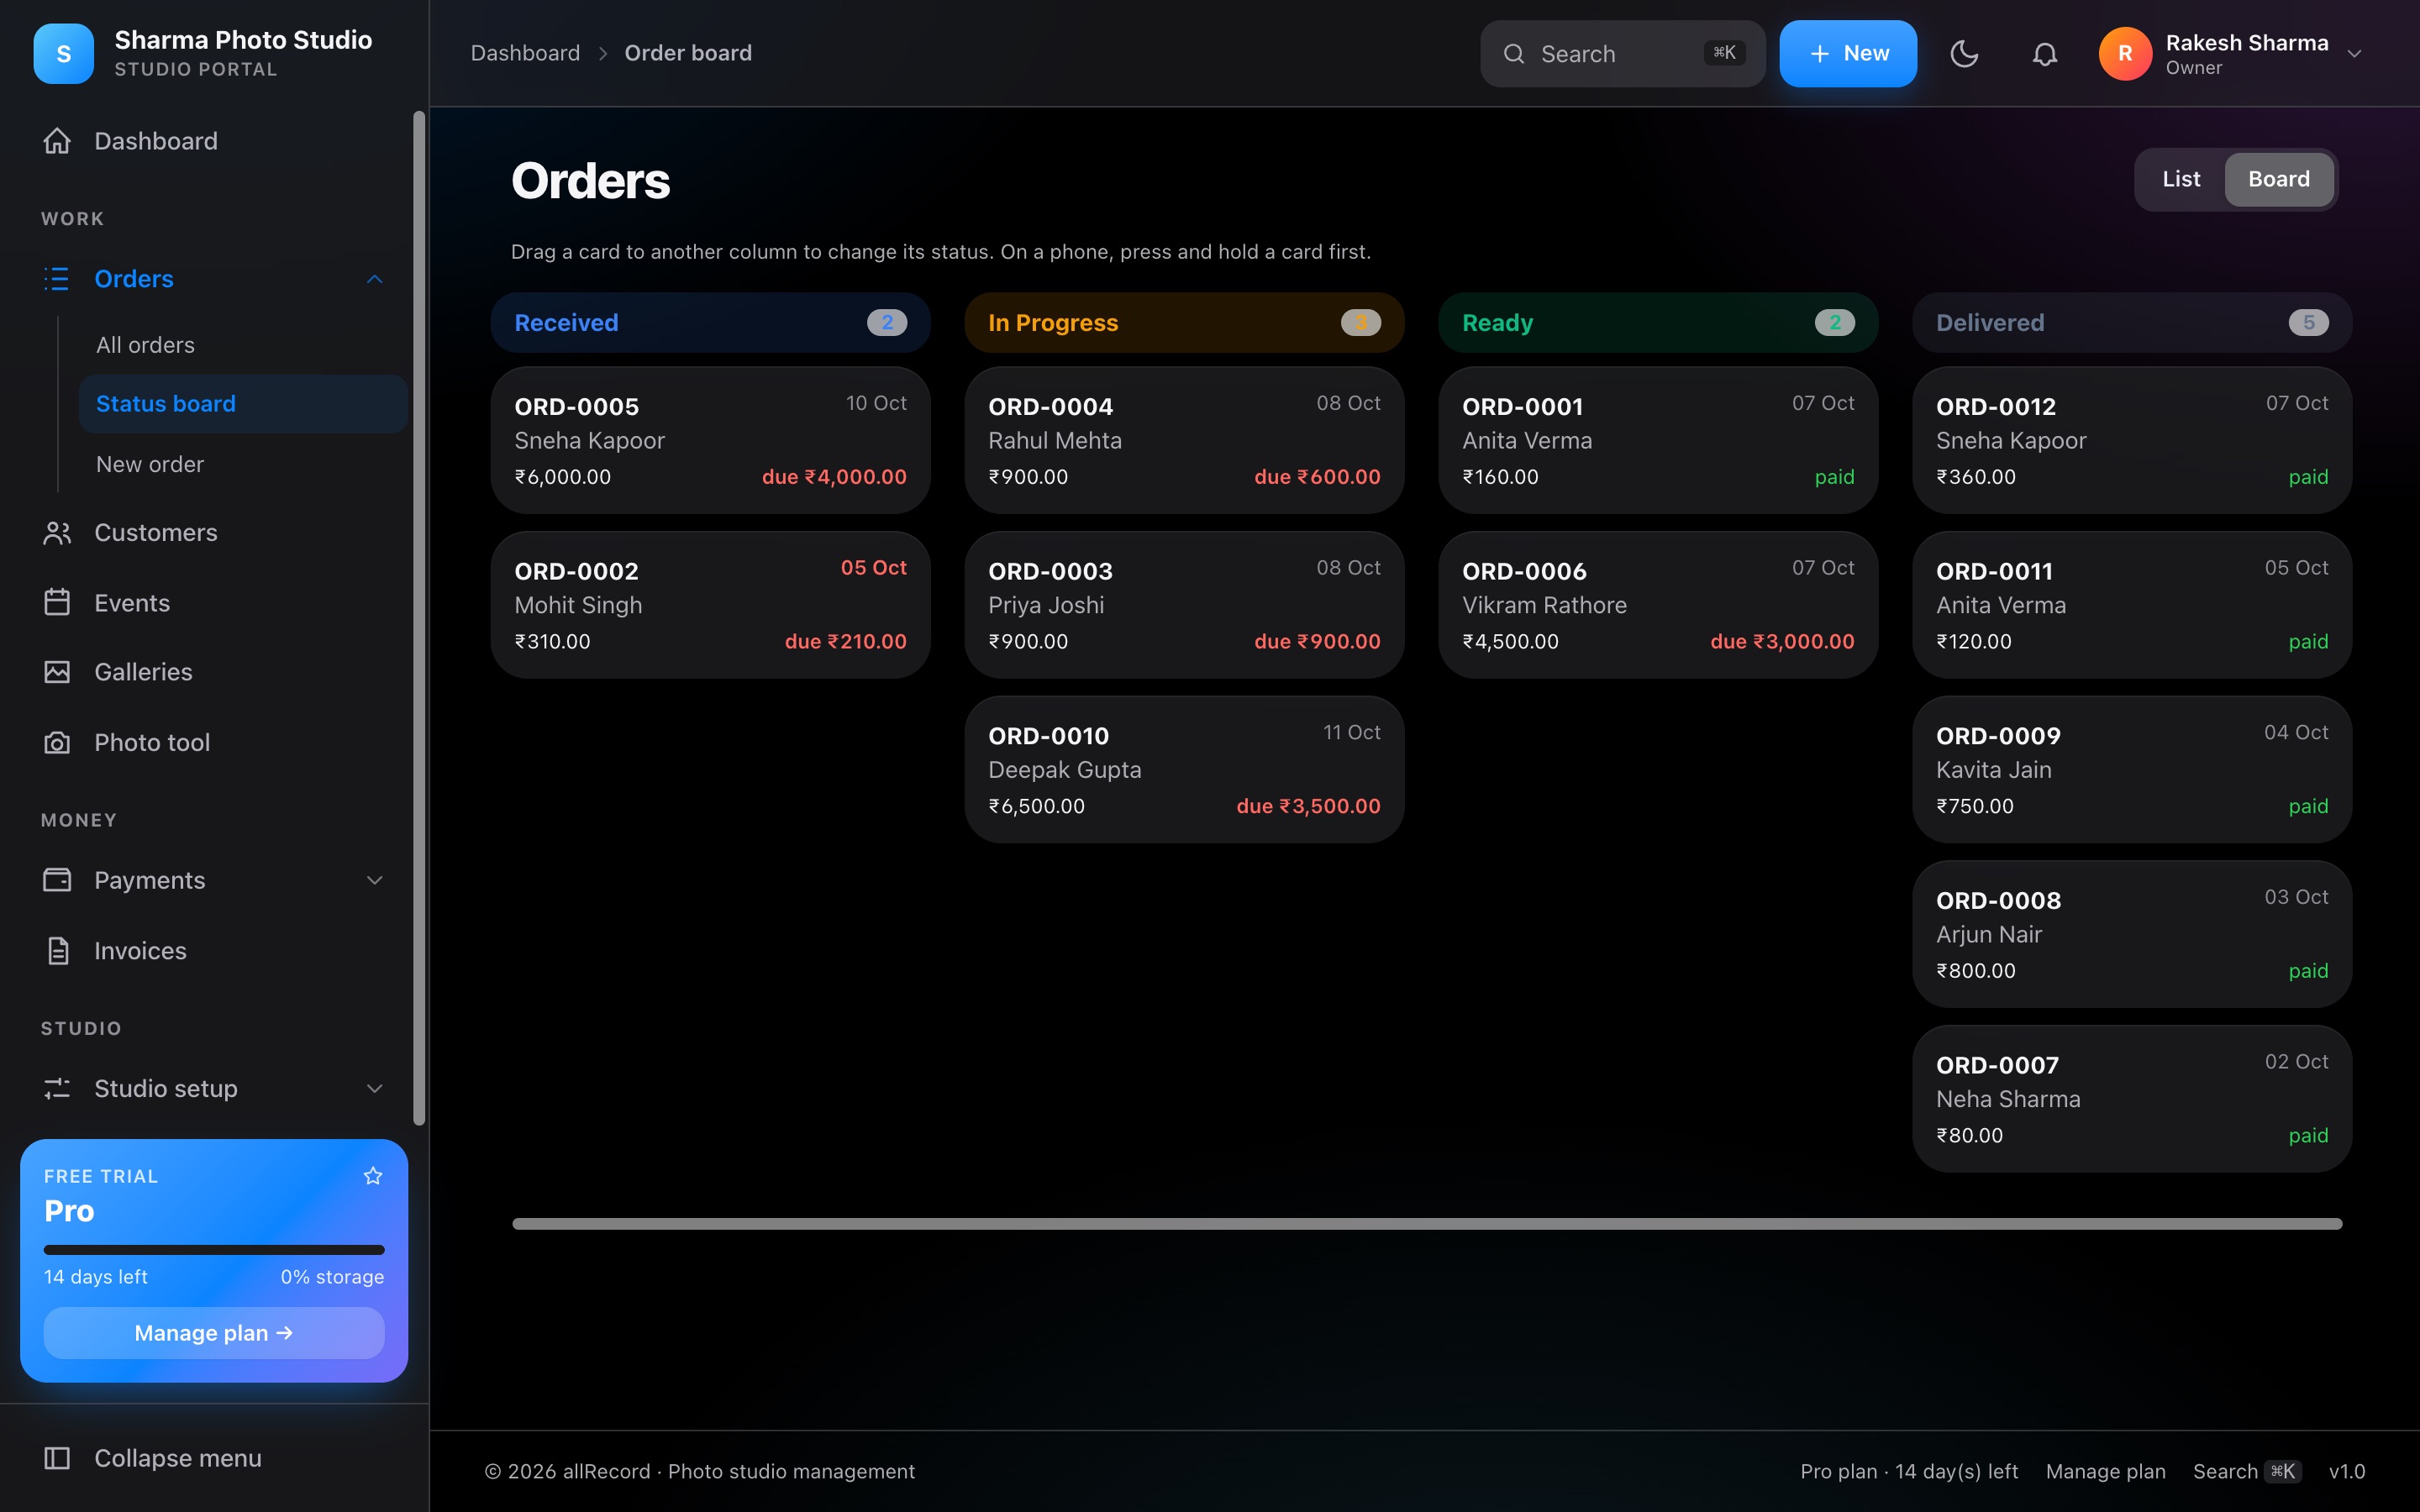
Task: Click the Studio setup sliders icon
Action: click(x=57, y=1088)
